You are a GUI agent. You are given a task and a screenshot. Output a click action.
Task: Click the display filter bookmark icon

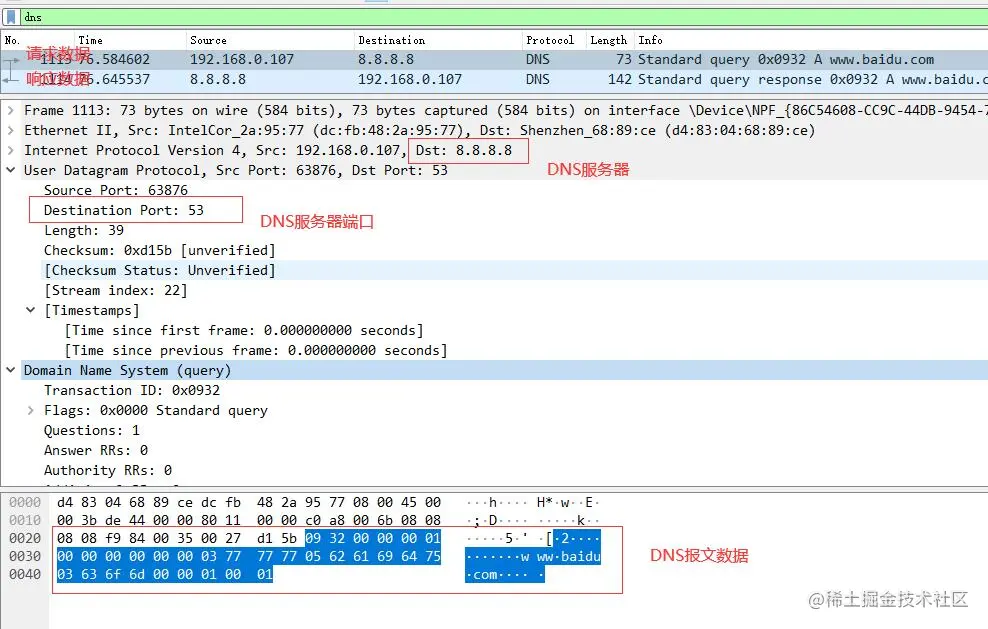tap(11, 17)
